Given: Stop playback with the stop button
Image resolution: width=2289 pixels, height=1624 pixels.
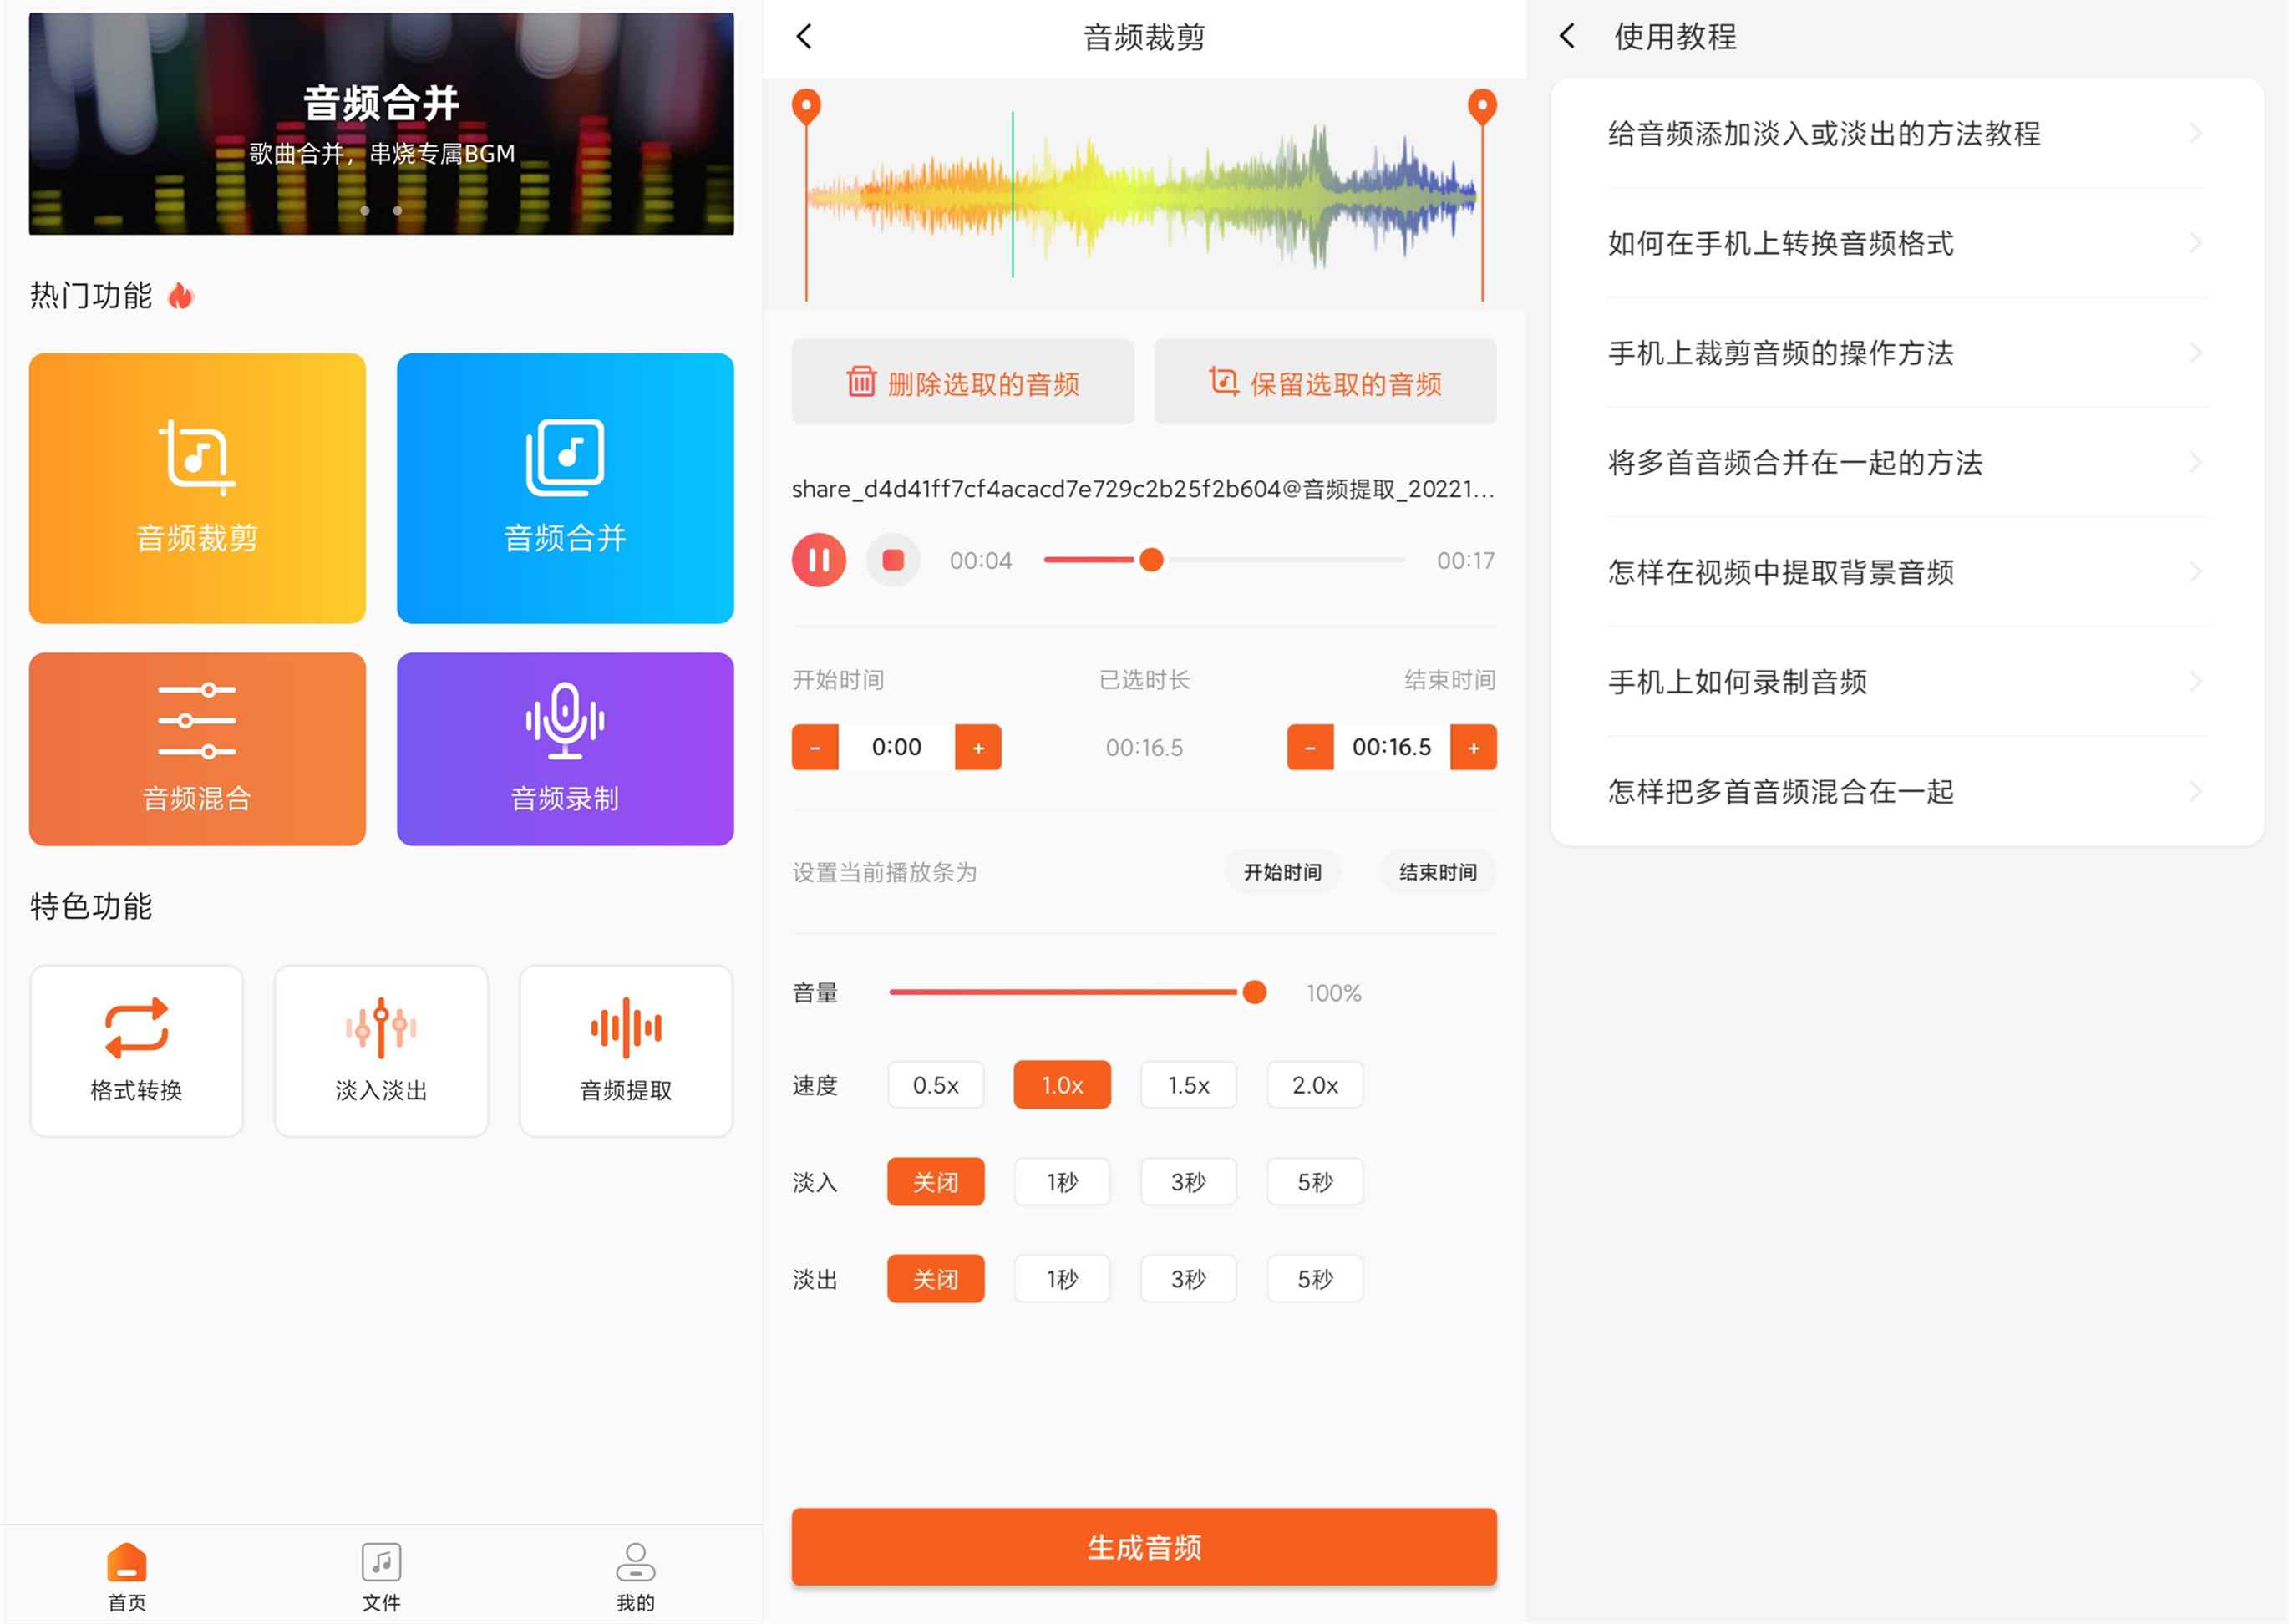Looking at the screenshot, I should (x=893, y=560).
